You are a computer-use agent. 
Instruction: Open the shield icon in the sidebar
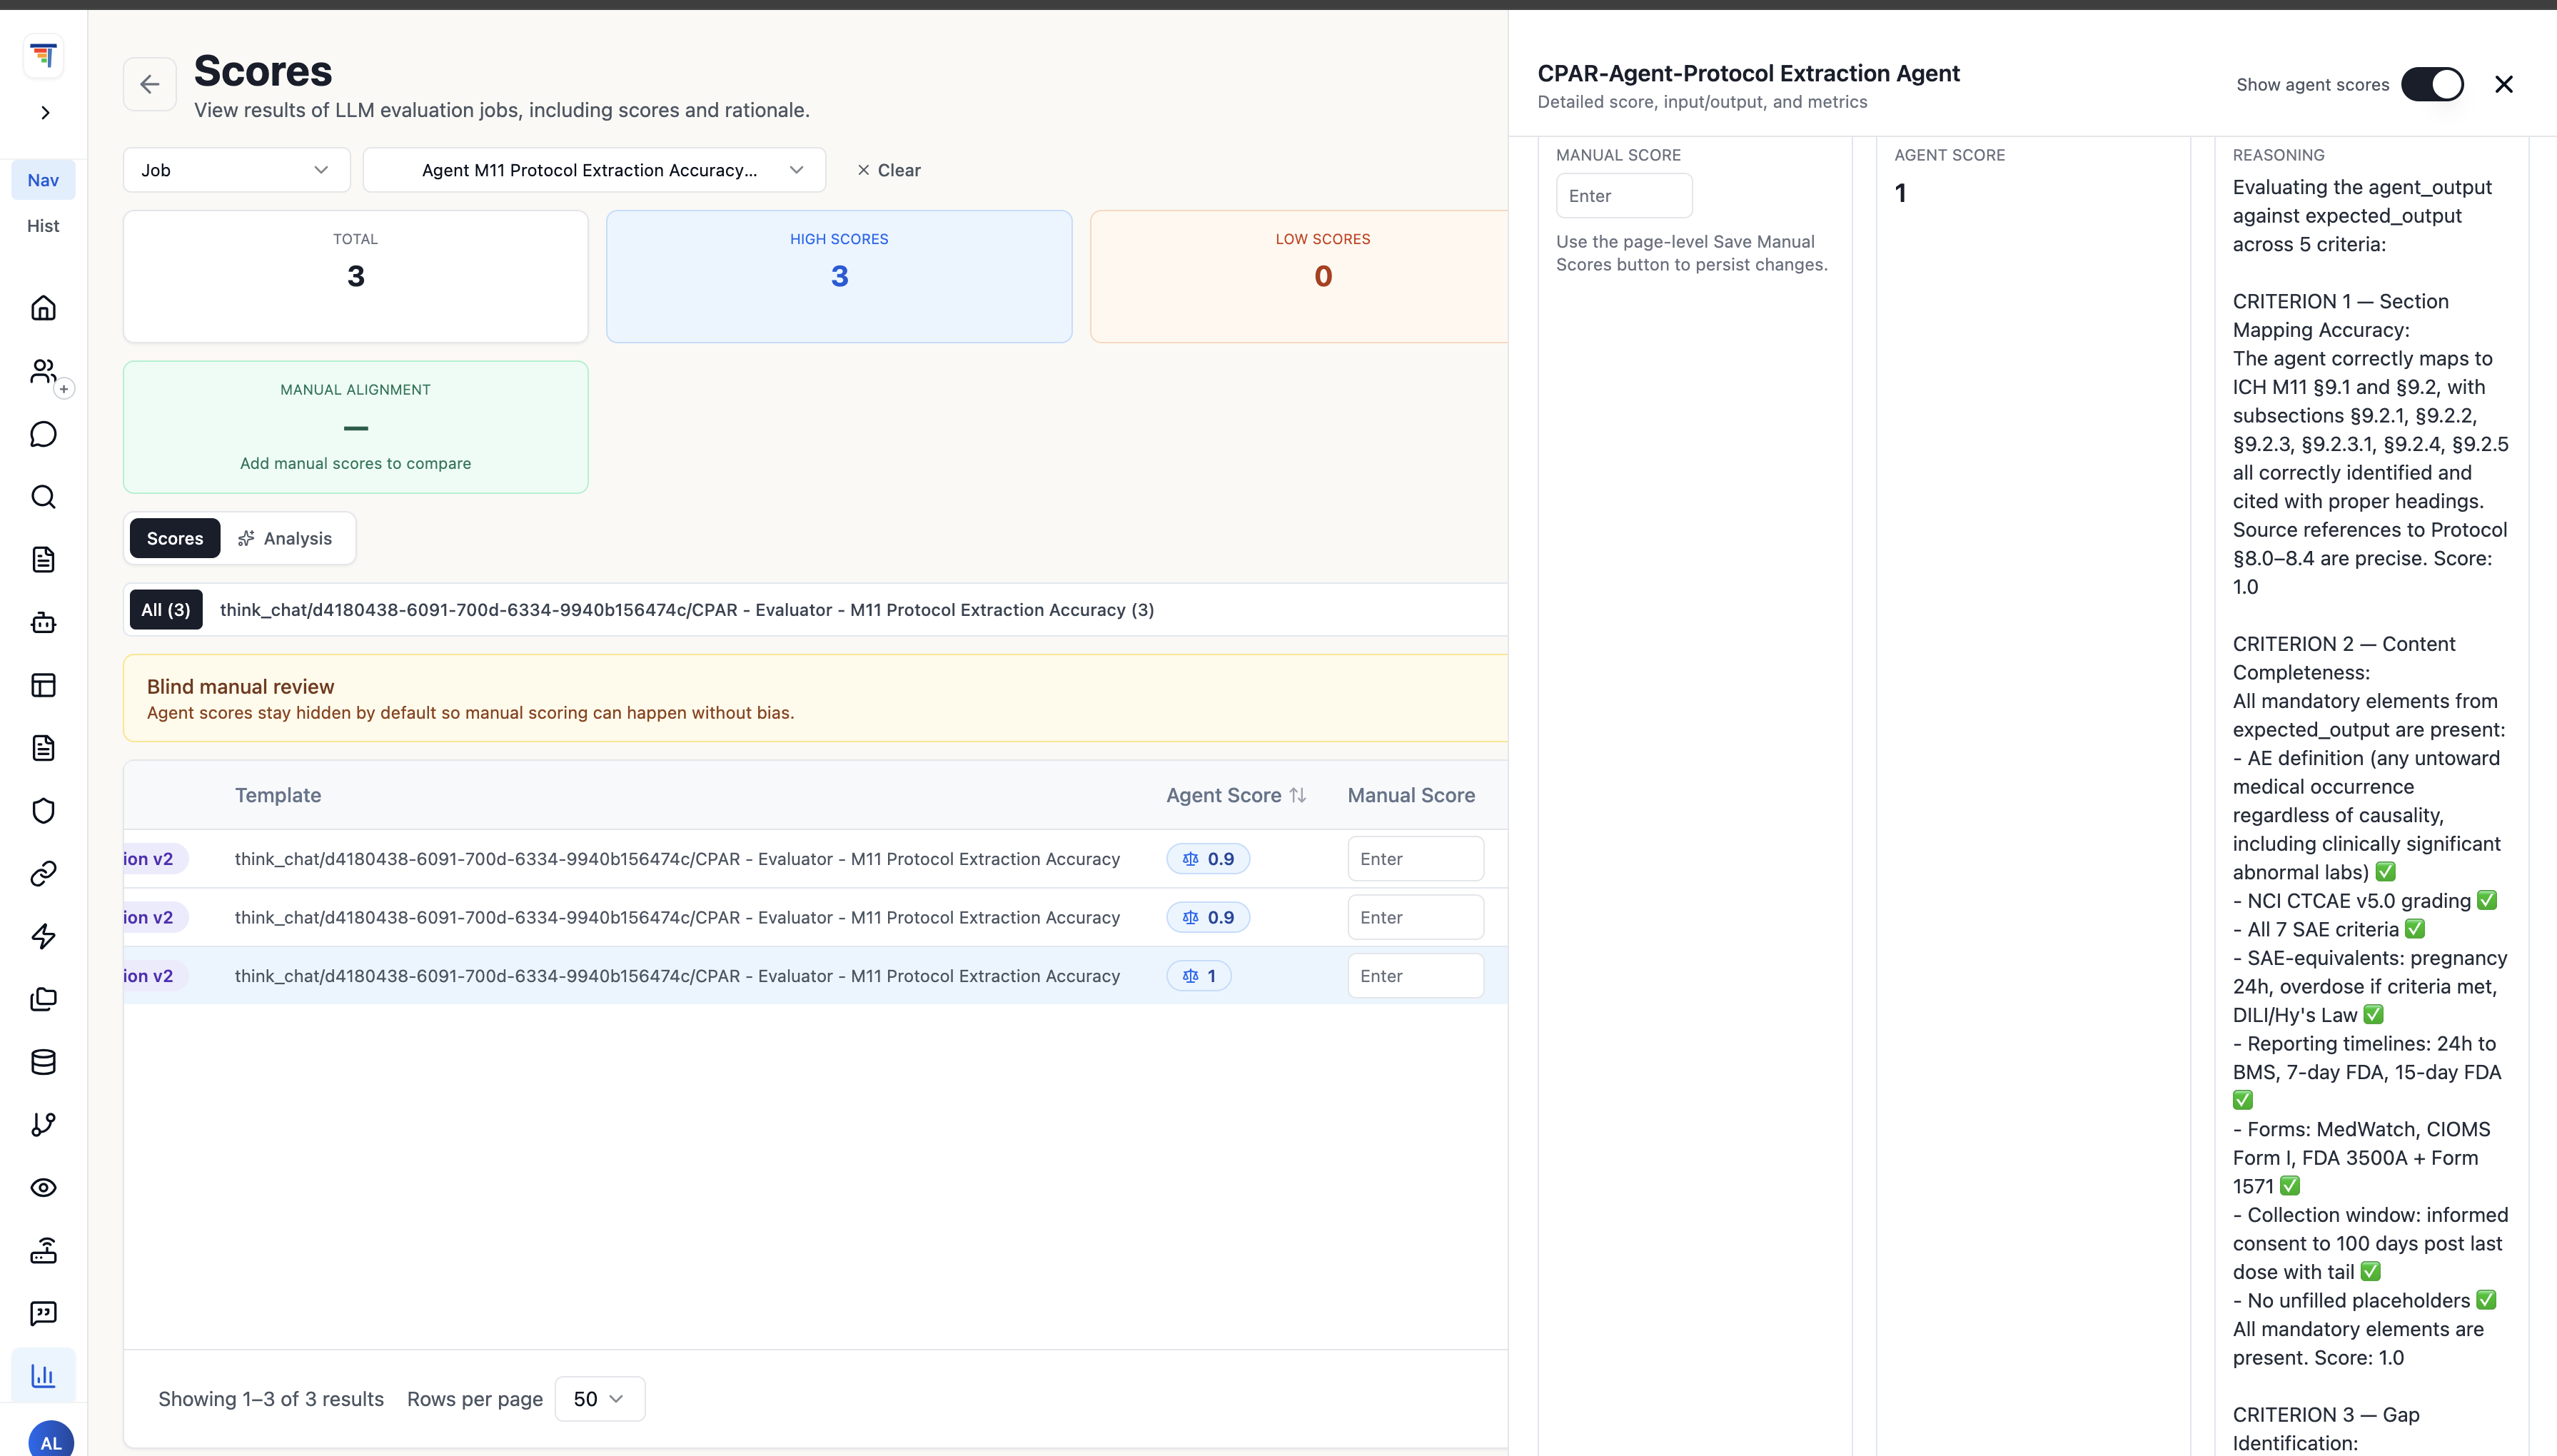[x=43, y=811]
